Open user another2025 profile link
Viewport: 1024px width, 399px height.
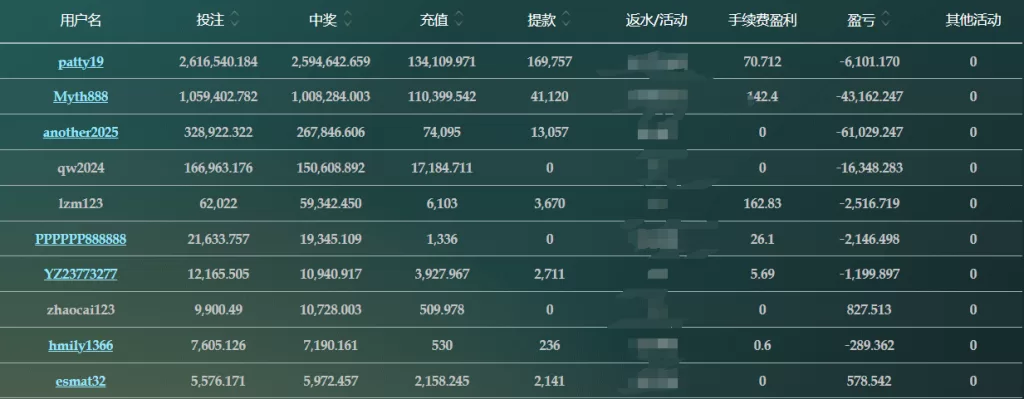click(81, 133)
